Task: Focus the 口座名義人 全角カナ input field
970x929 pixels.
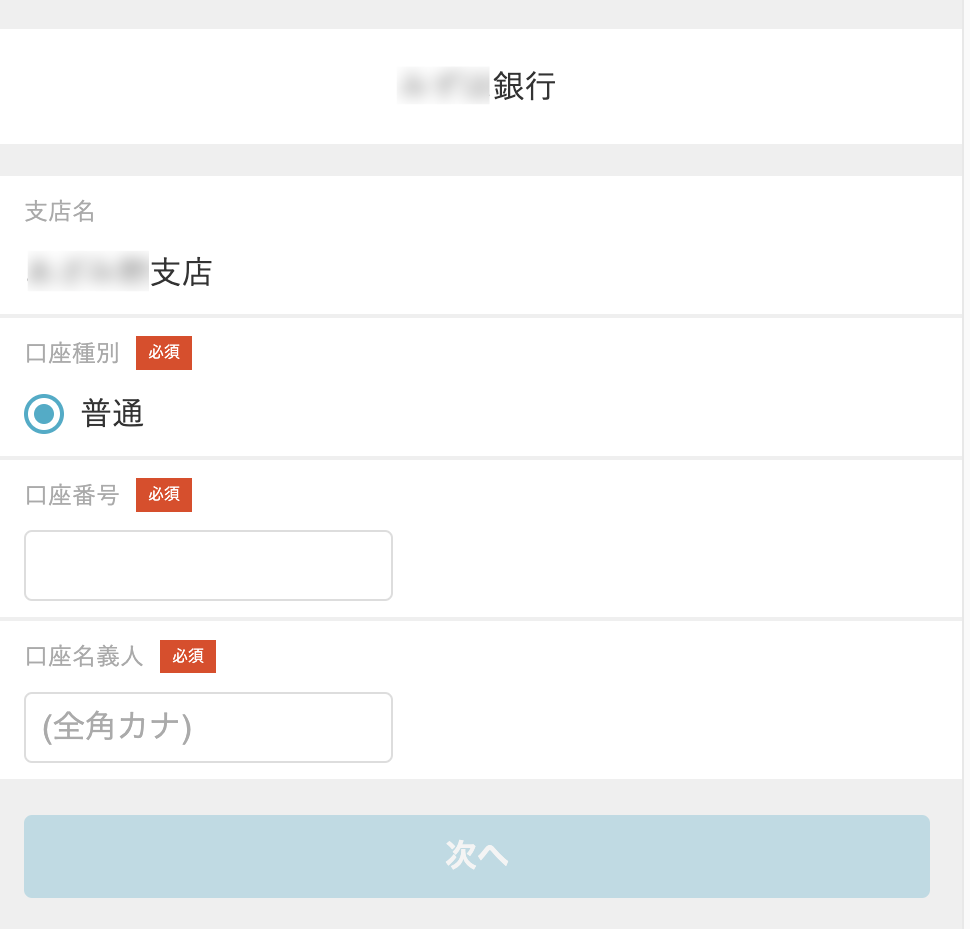Action: point(208,727)
